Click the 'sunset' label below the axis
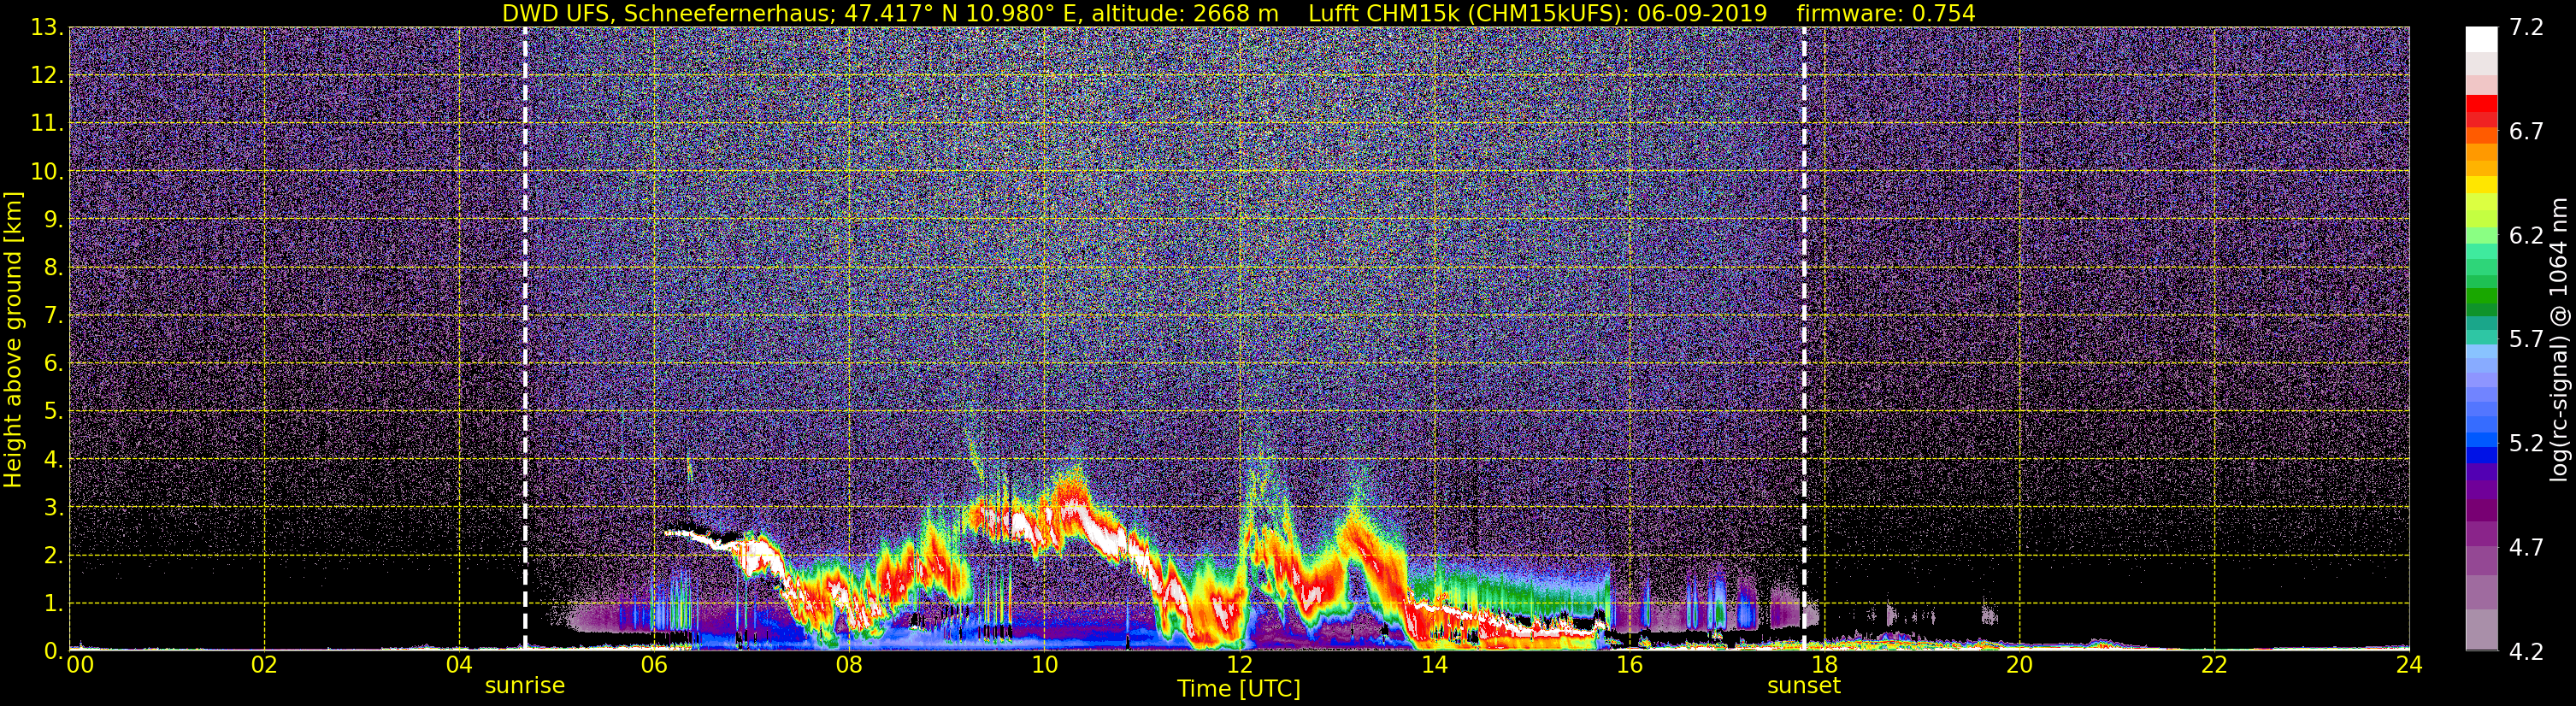The image size is (2576, 706). click(1804, 686)
